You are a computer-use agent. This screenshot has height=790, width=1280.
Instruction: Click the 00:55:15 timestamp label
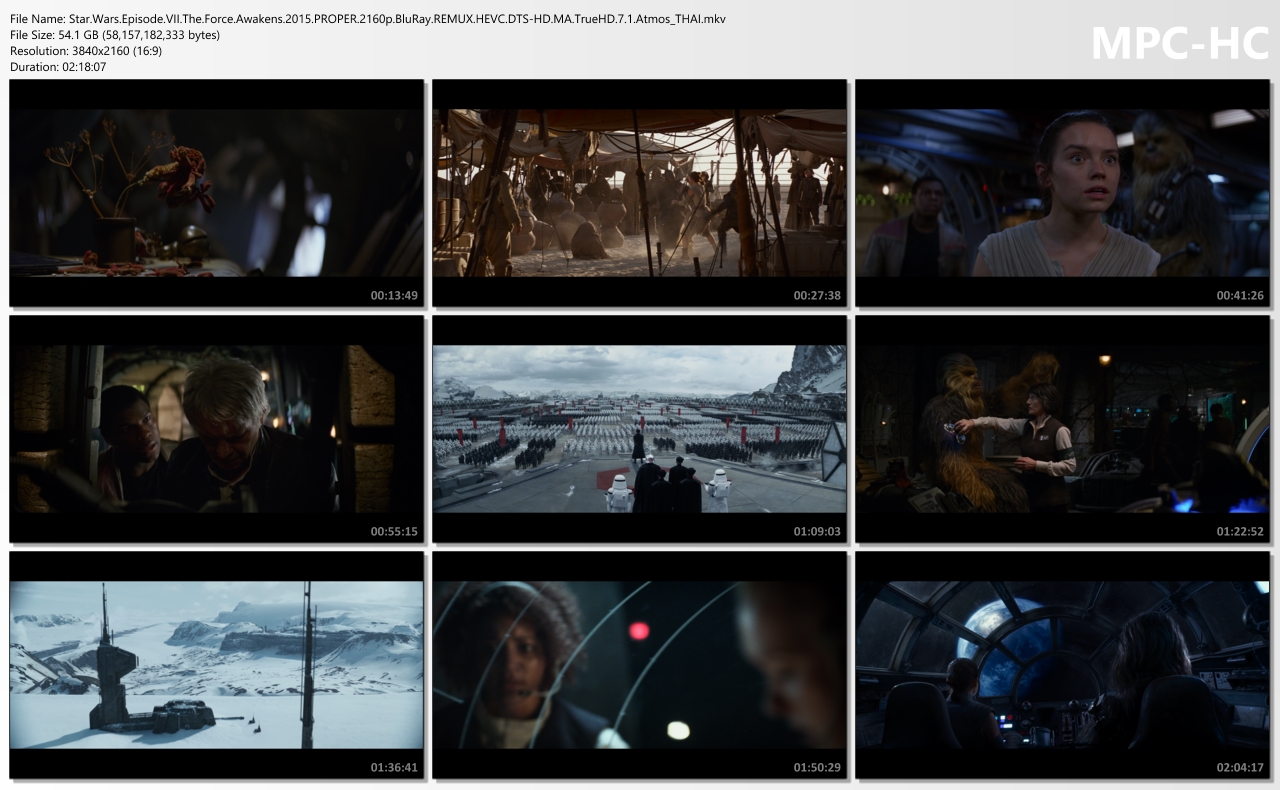tap(394, 532)
